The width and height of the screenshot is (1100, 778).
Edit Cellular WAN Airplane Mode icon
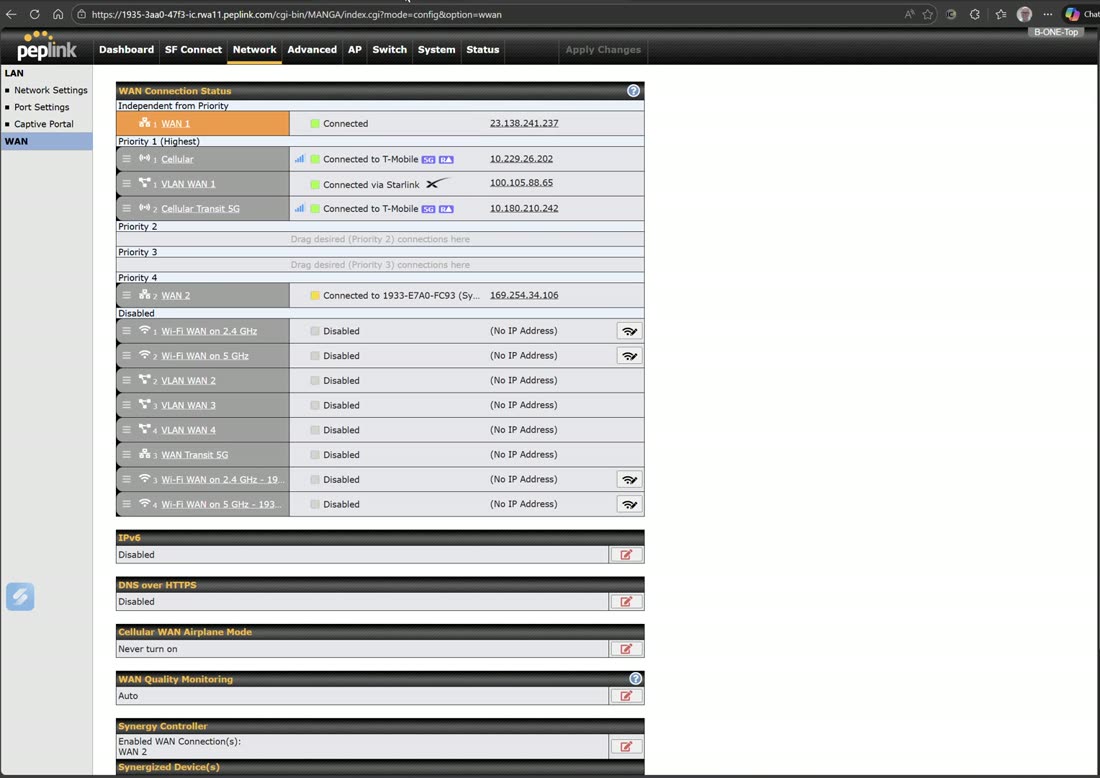tap(626, 649)
